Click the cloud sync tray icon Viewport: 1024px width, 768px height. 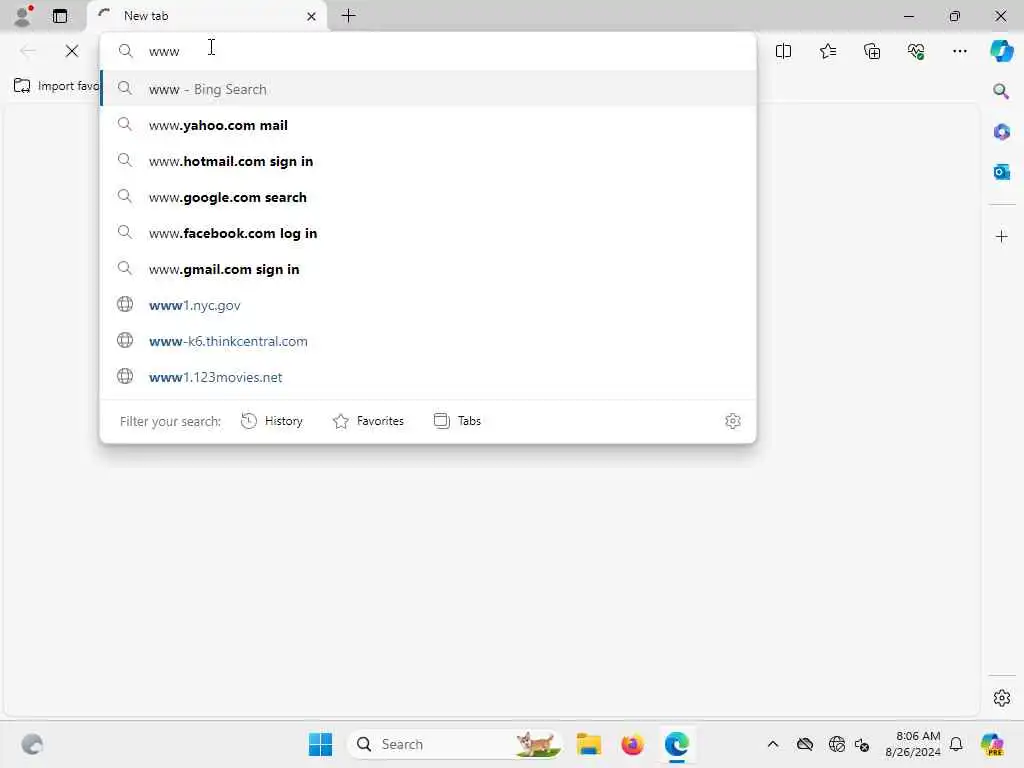805,744
